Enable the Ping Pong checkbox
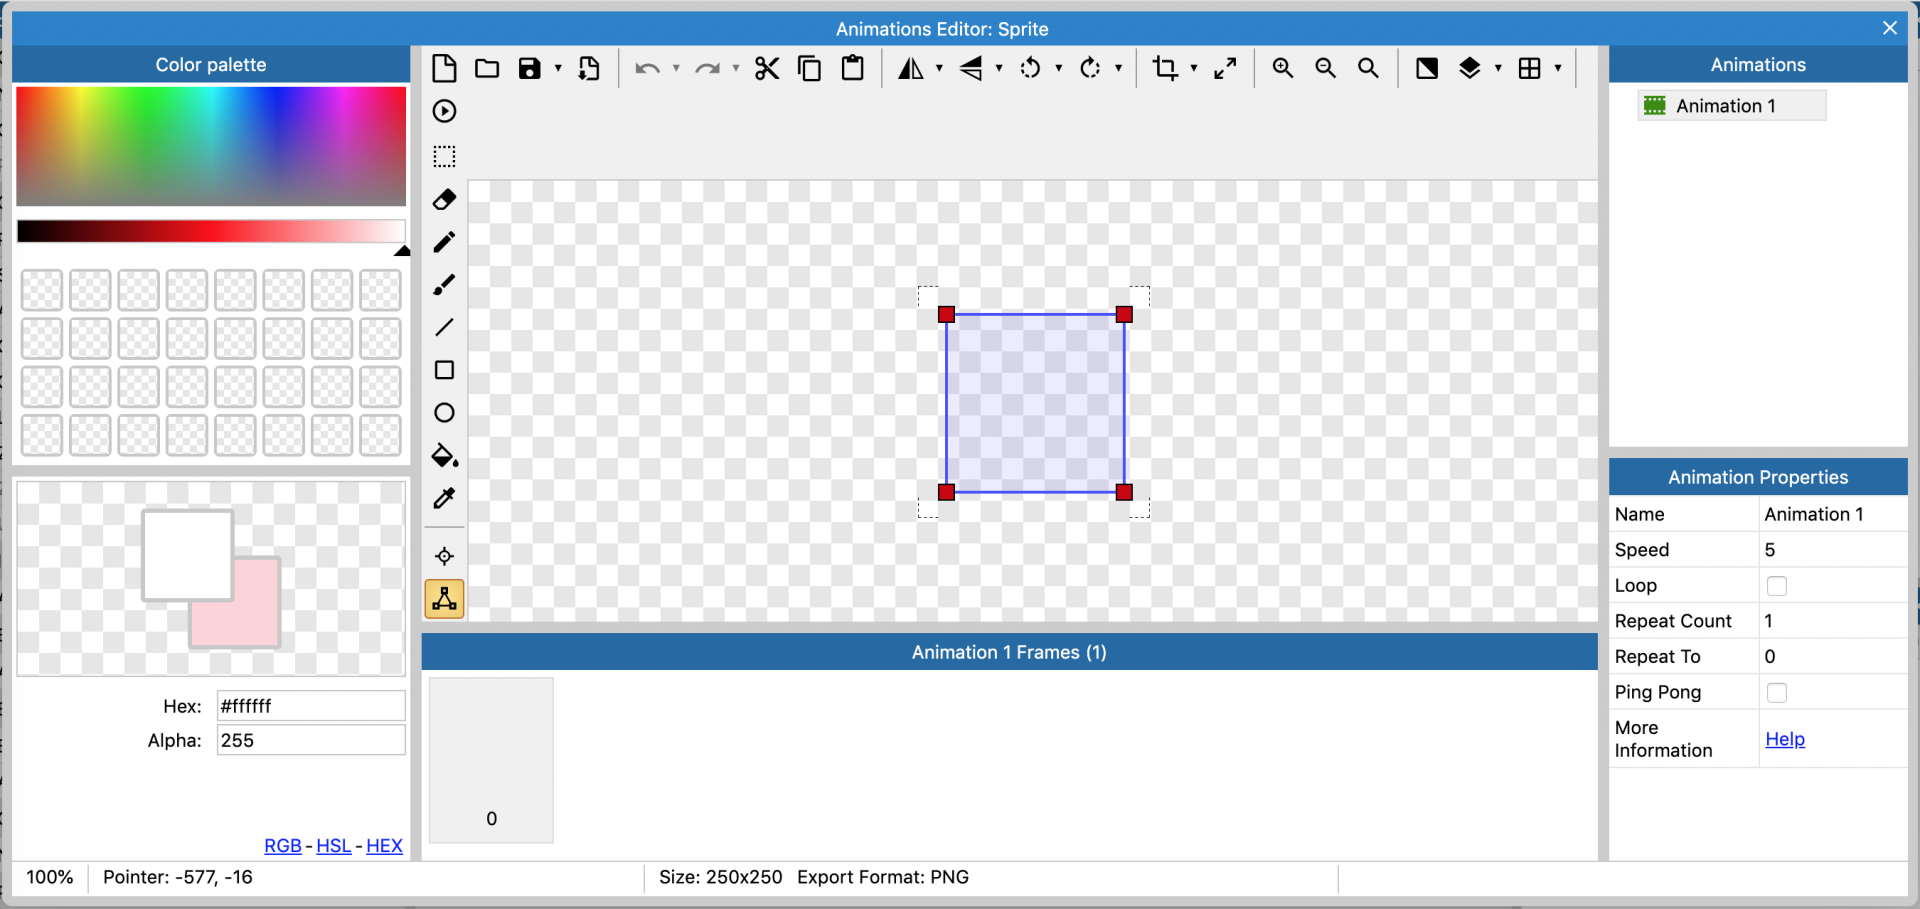The height and width of the screenshot is (909, 1920). pos(1777,692)
